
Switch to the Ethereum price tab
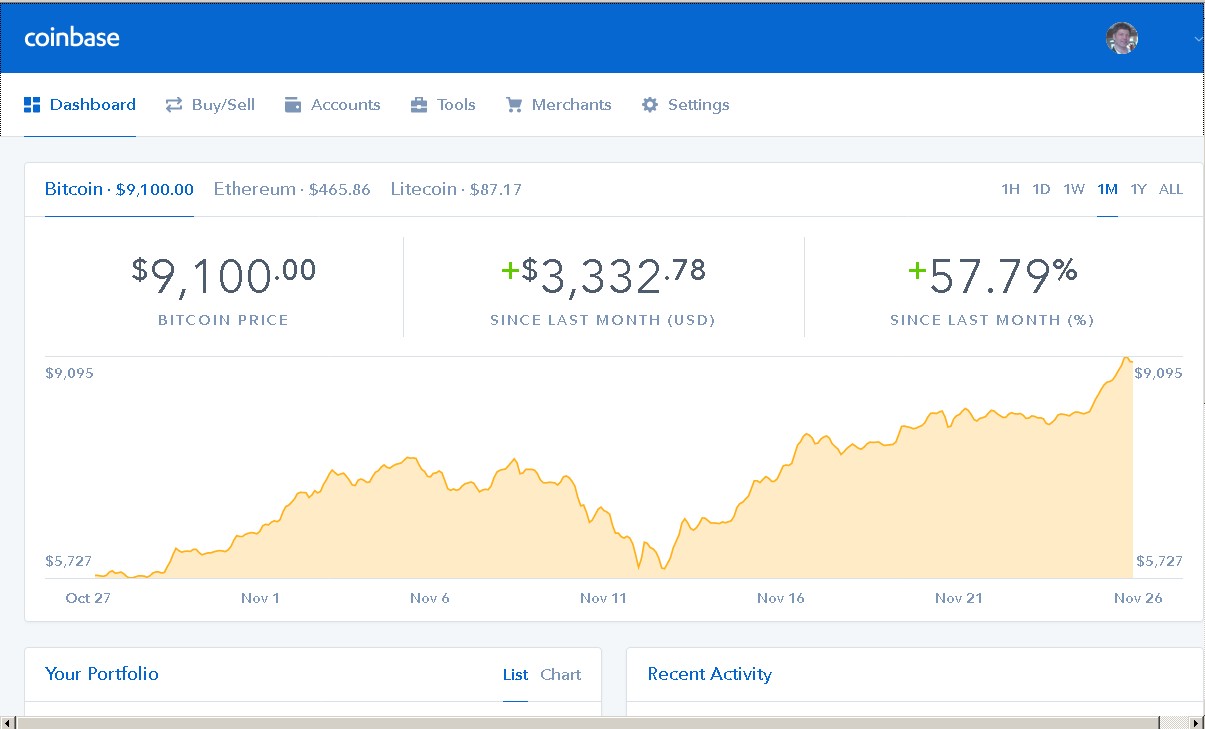pyautogui.click(x=292, y=189)
